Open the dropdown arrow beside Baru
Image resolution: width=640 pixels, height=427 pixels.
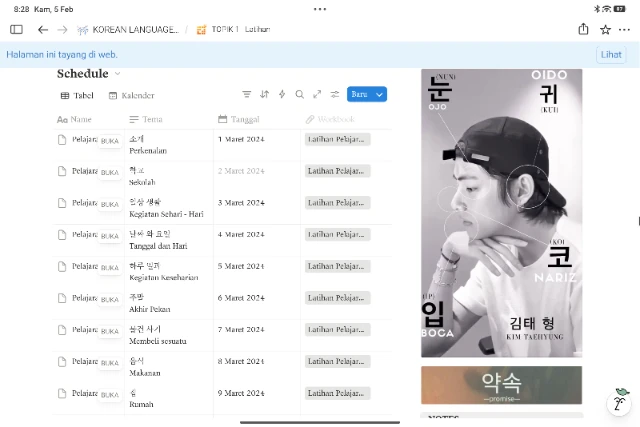[379, 95]
